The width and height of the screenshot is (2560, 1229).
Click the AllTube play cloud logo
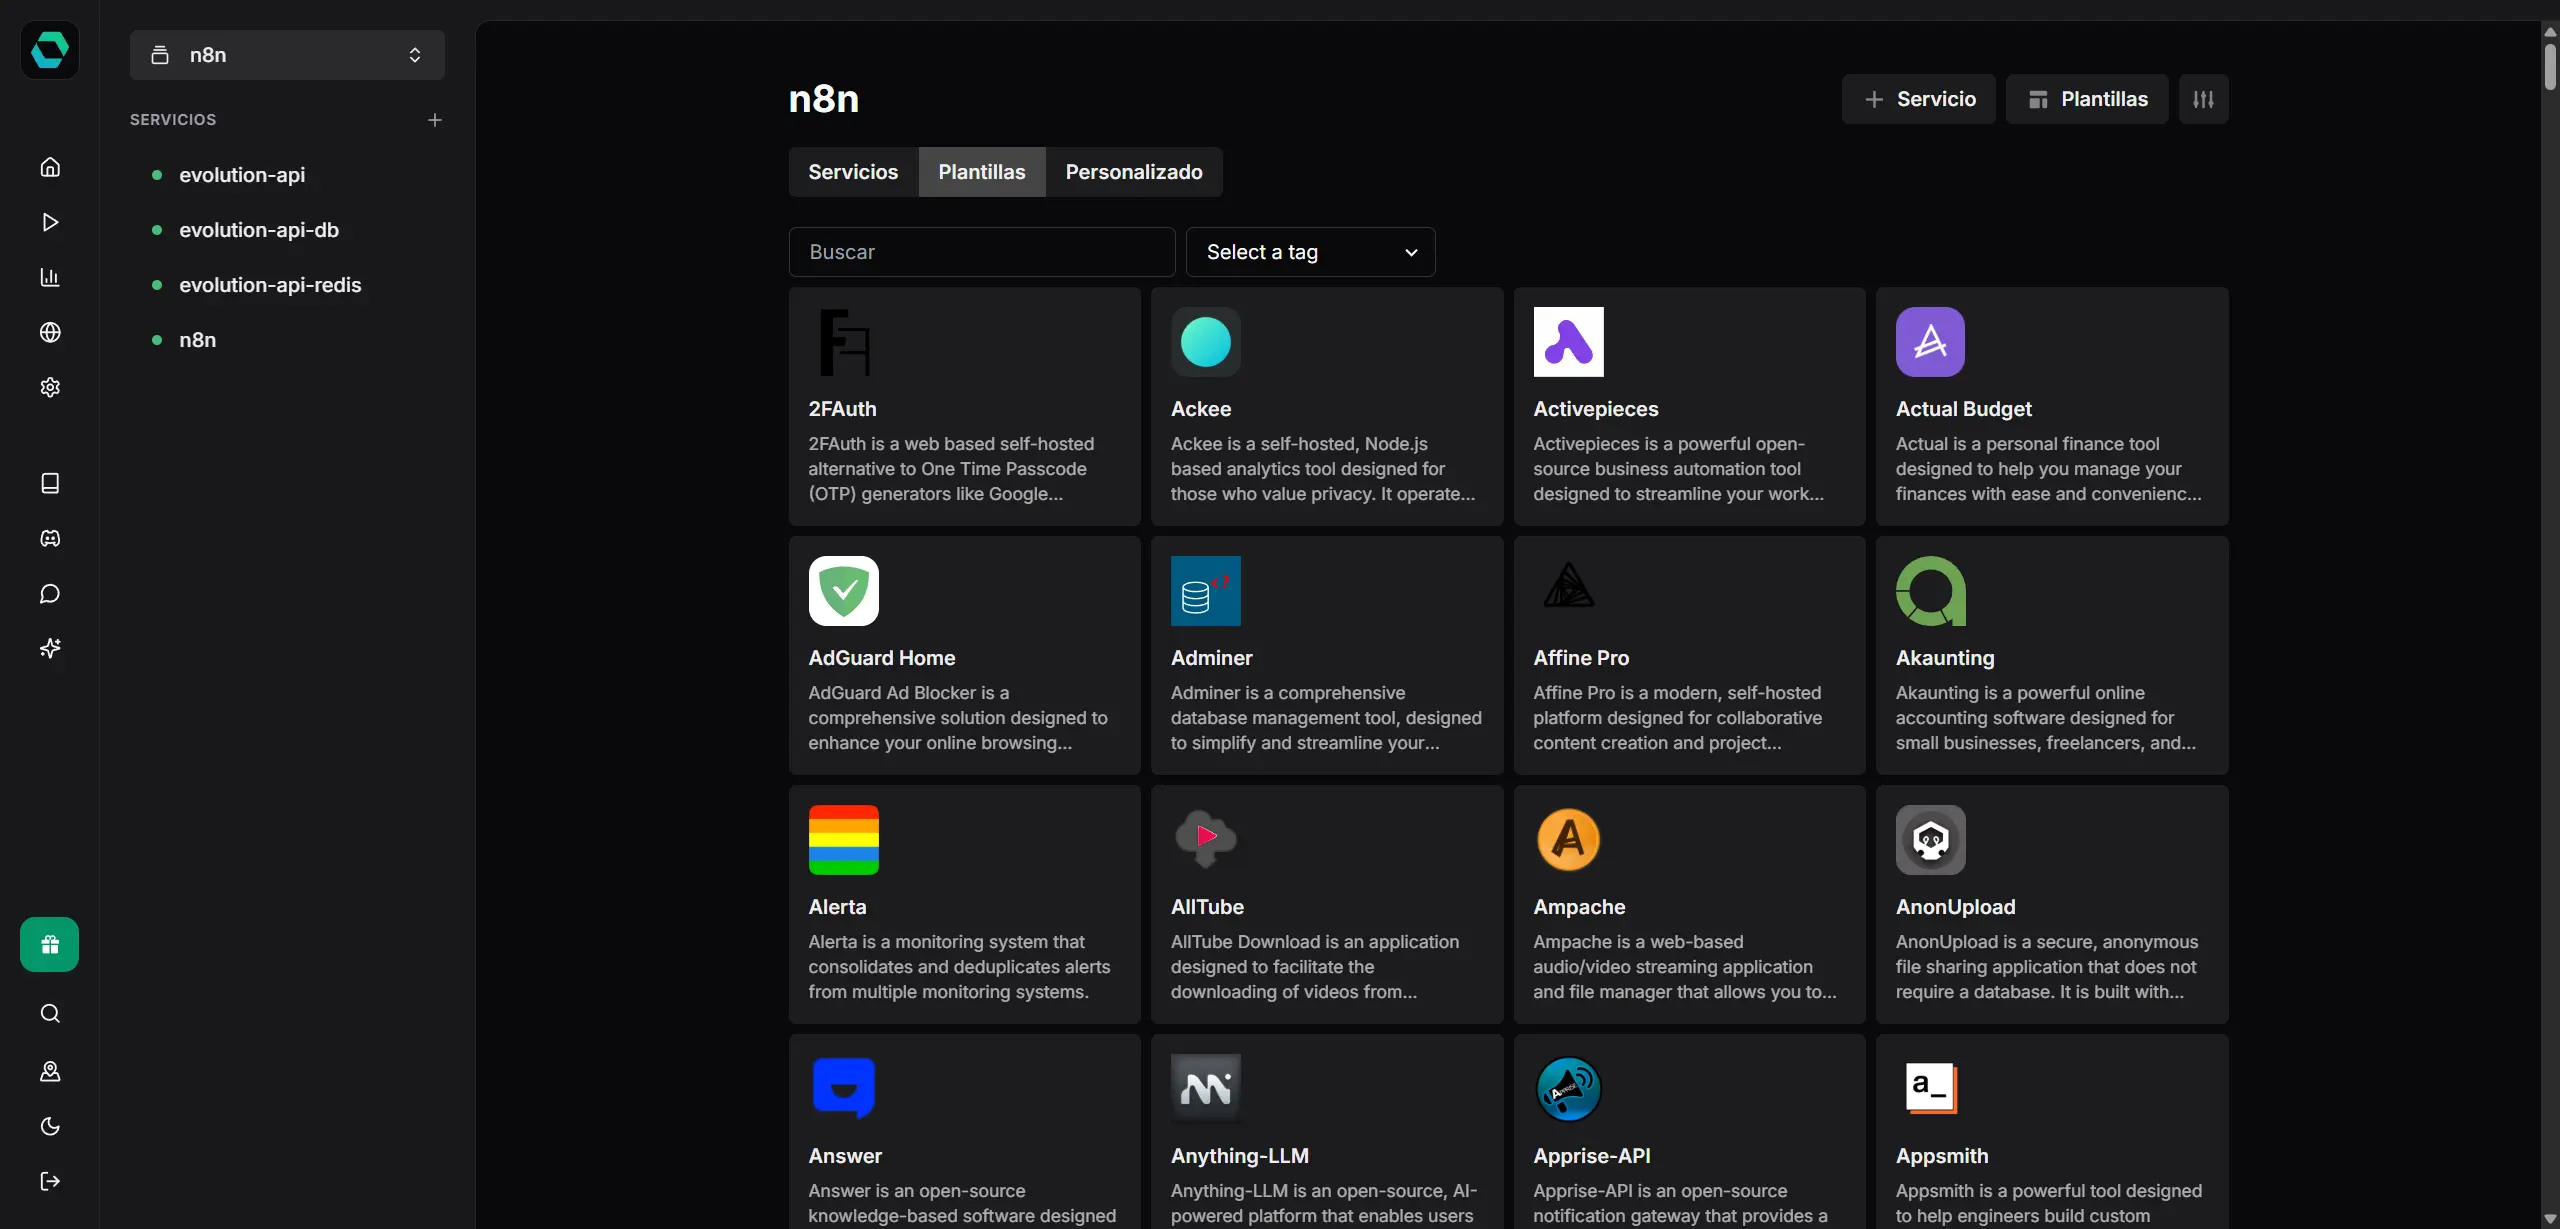[x=1206, y=838]
